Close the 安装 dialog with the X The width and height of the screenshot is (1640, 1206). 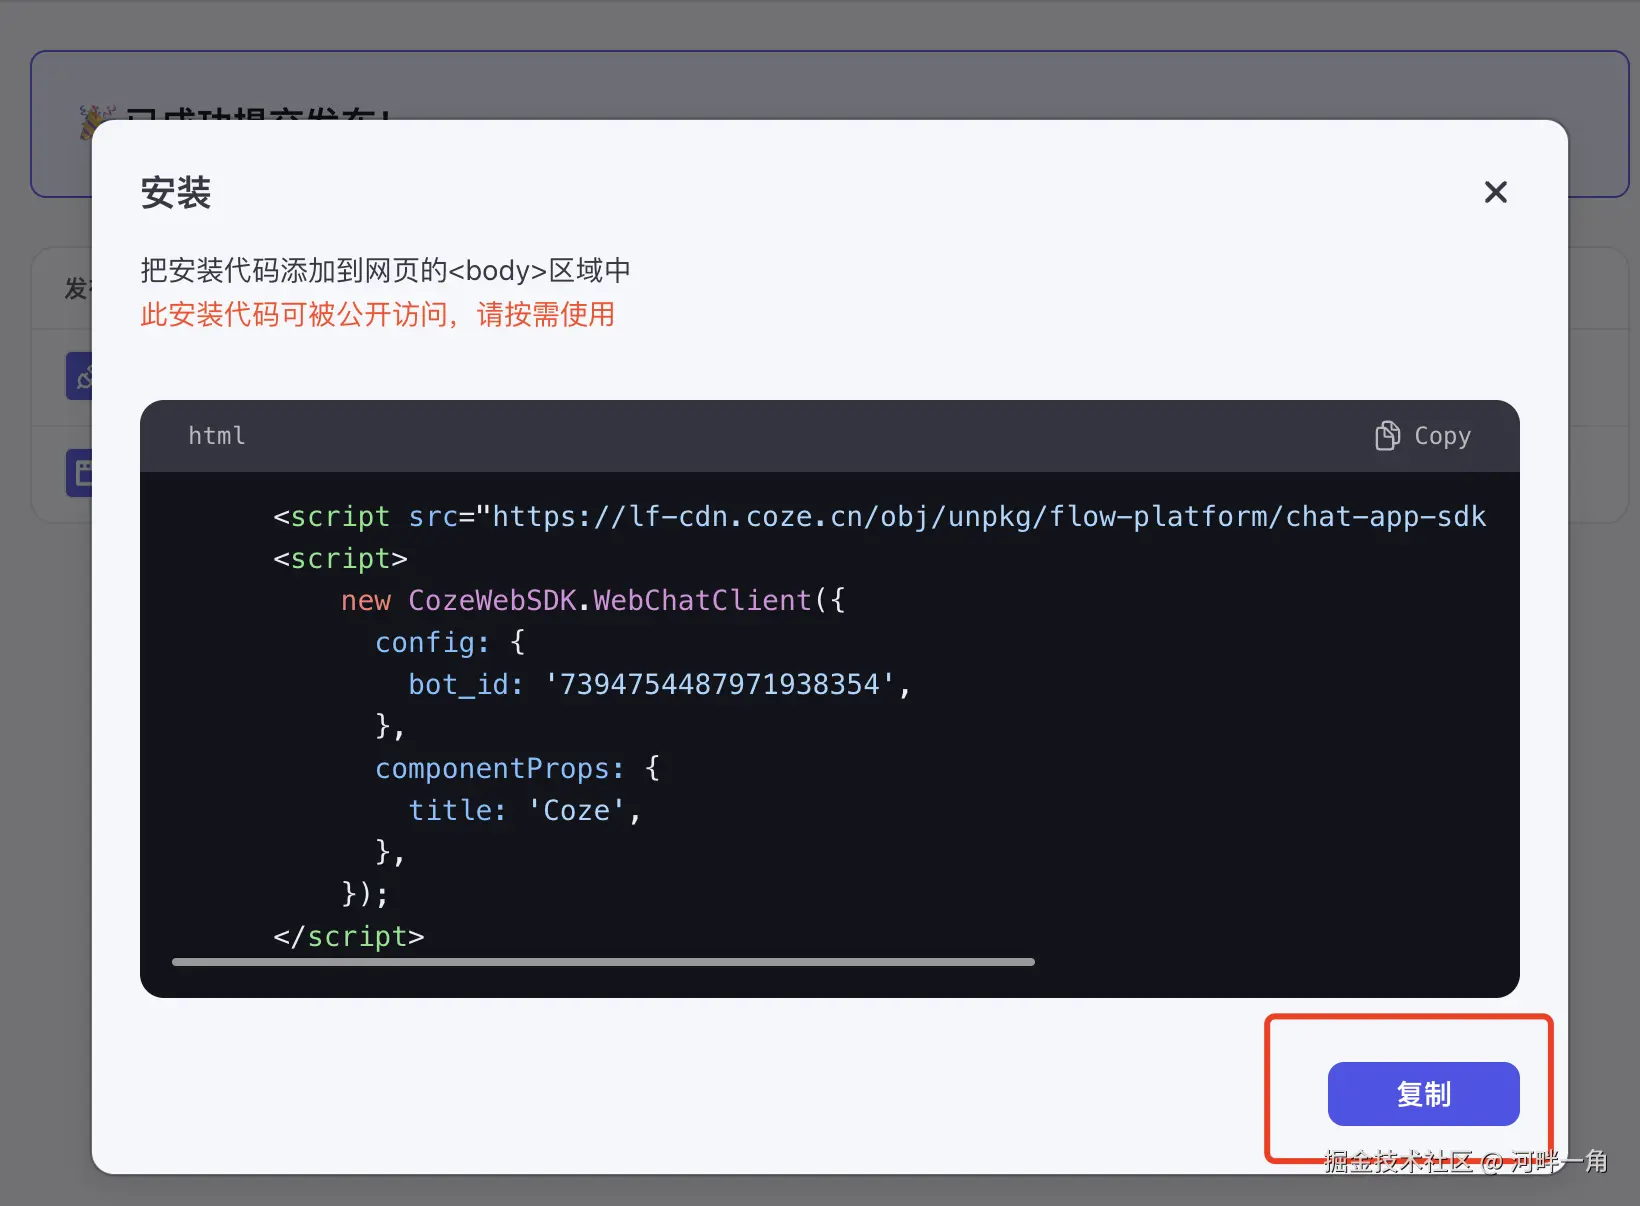pos(1495,192)
